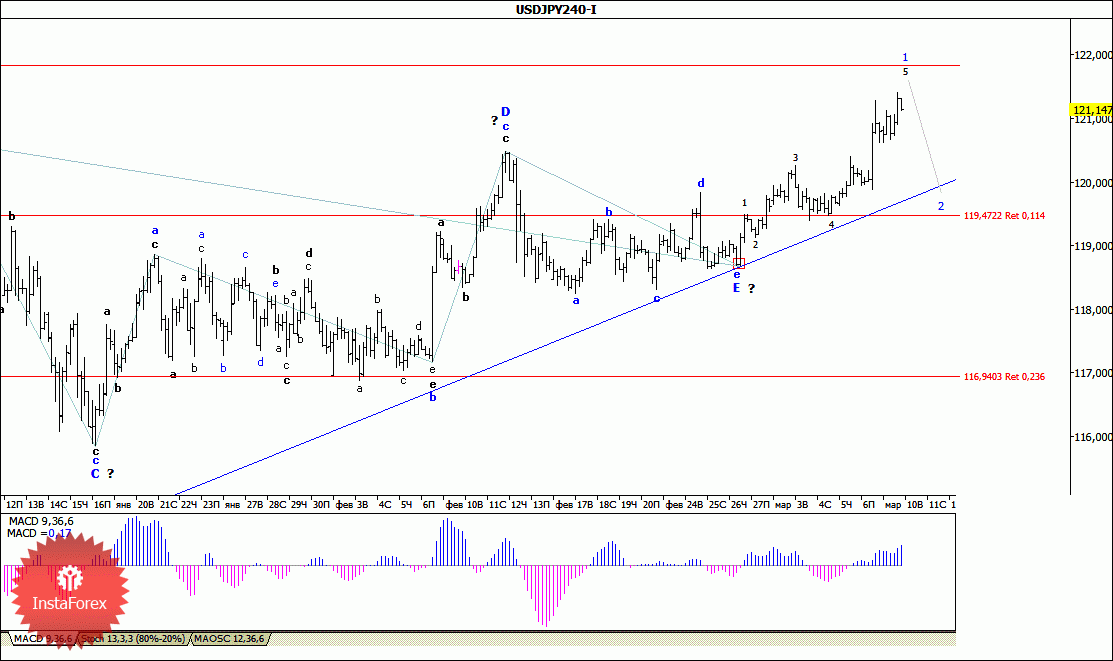
Task: Select the blue wave label 1 above the top red line
Action: pyautogui.click(x=905, y=57)
